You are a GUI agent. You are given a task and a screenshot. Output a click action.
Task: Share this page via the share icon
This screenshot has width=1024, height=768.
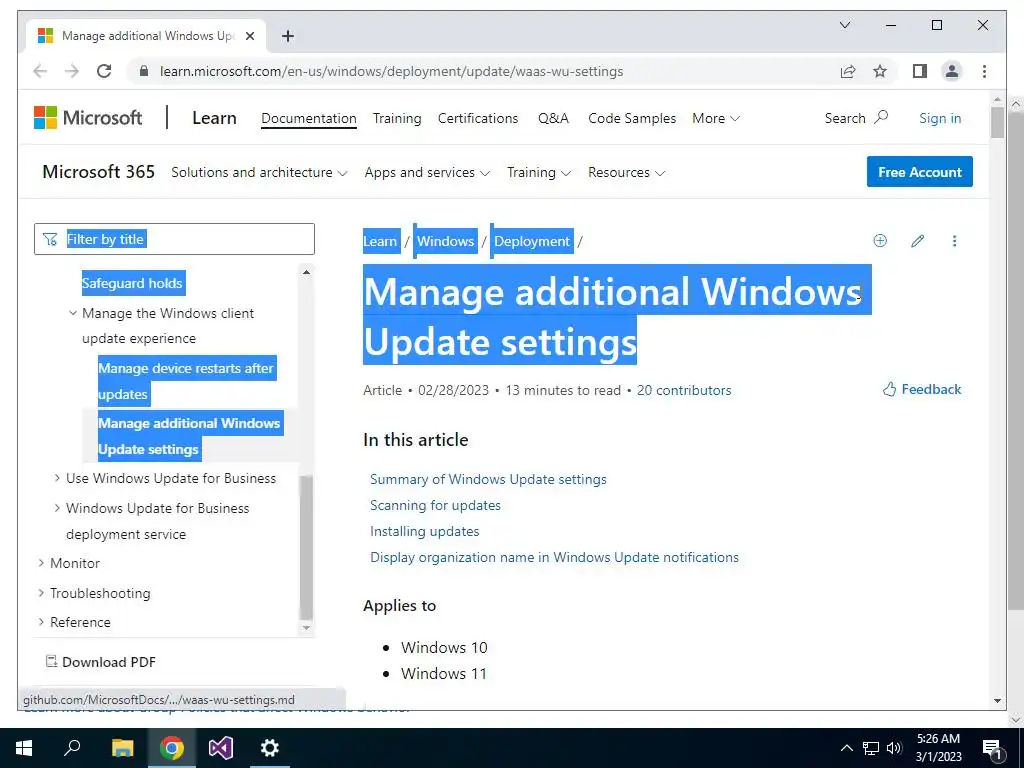[x=848, y=71]
